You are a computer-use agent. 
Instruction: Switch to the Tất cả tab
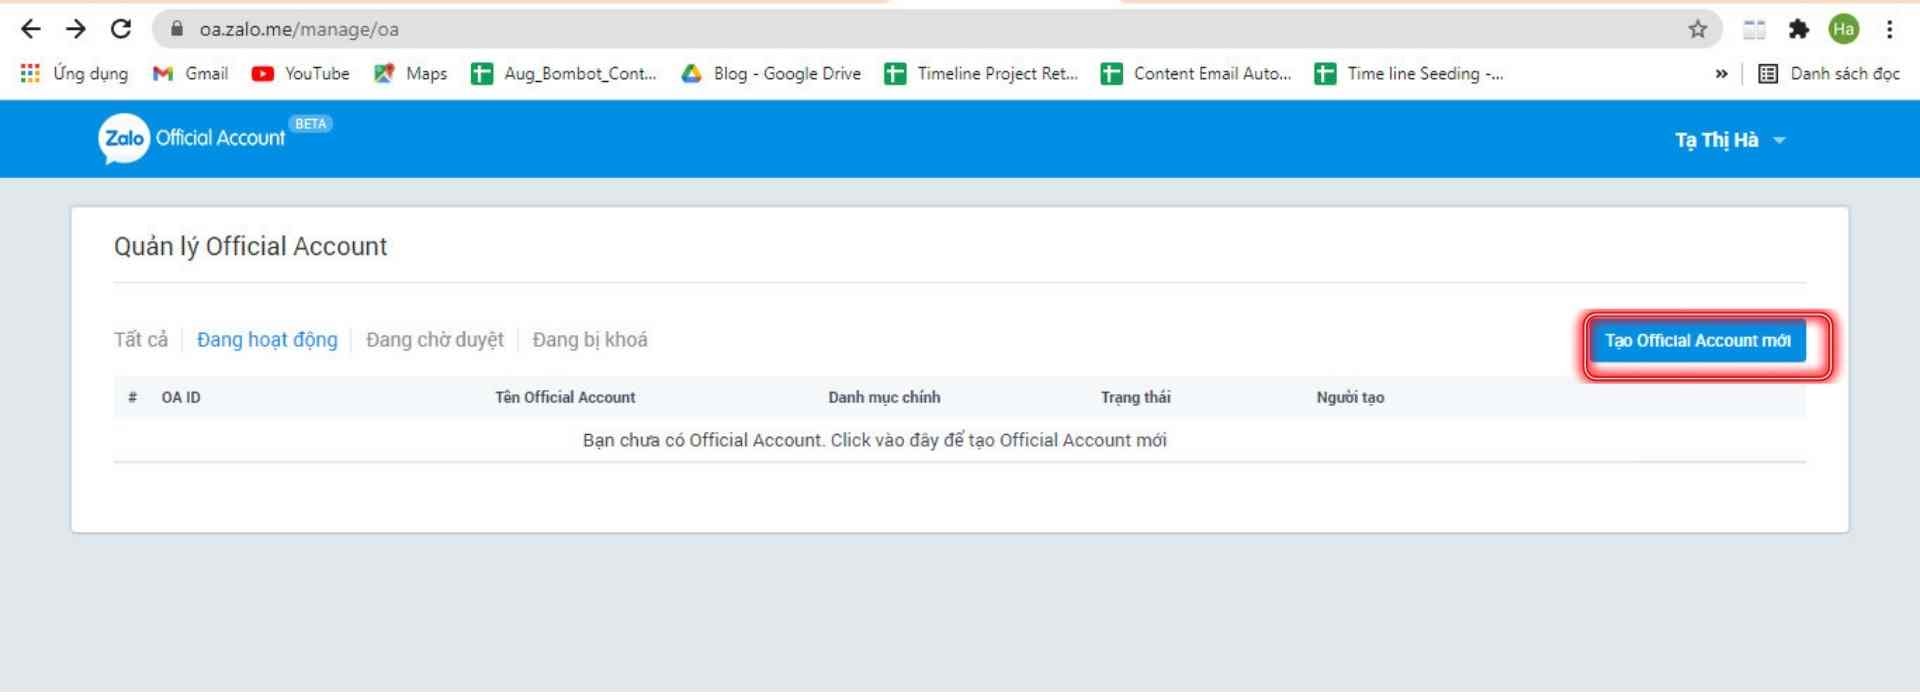pos(141,340)
